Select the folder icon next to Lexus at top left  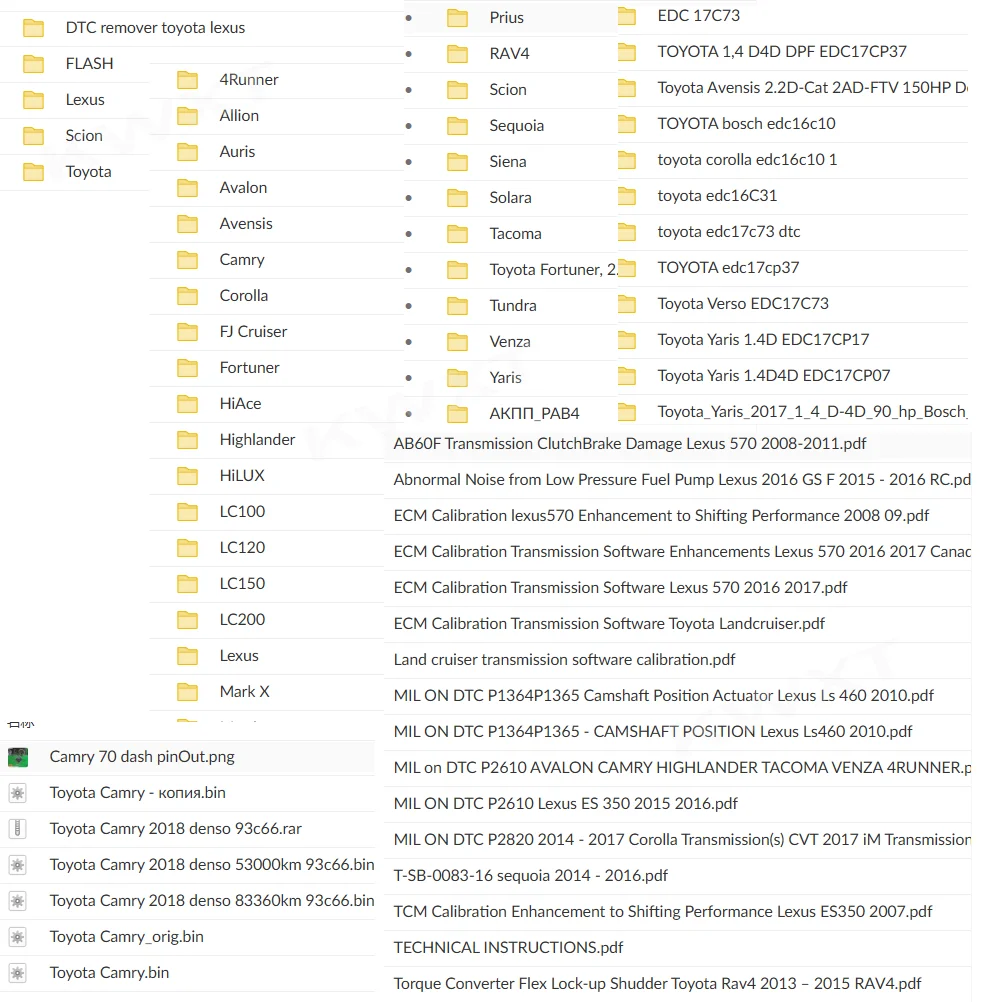click(x=33, y=100)
